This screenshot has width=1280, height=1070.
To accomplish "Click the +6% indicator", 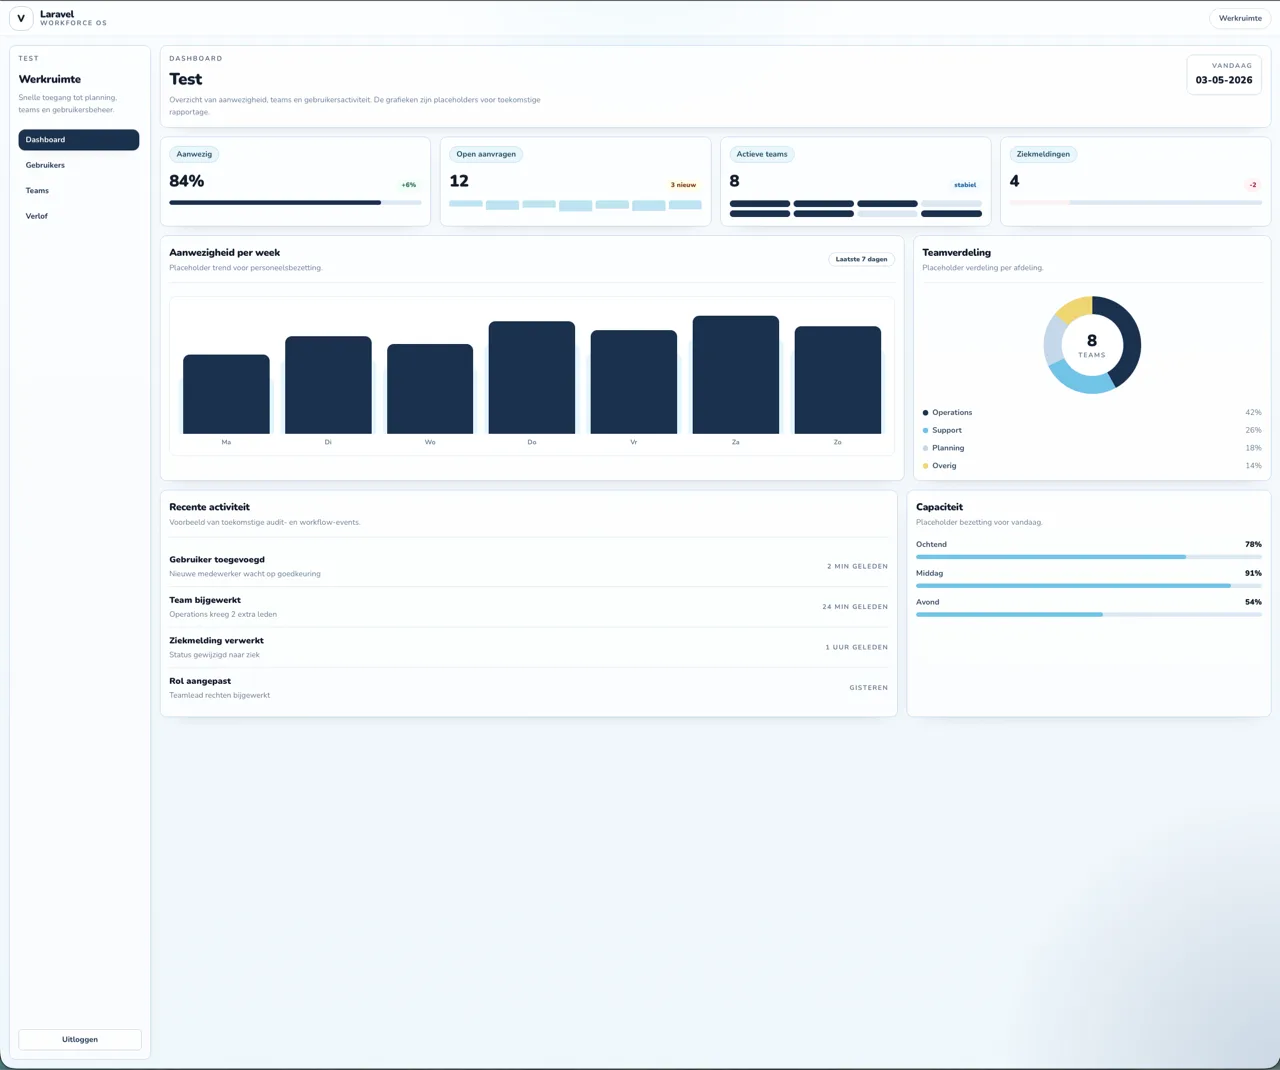I will point(409,185).
